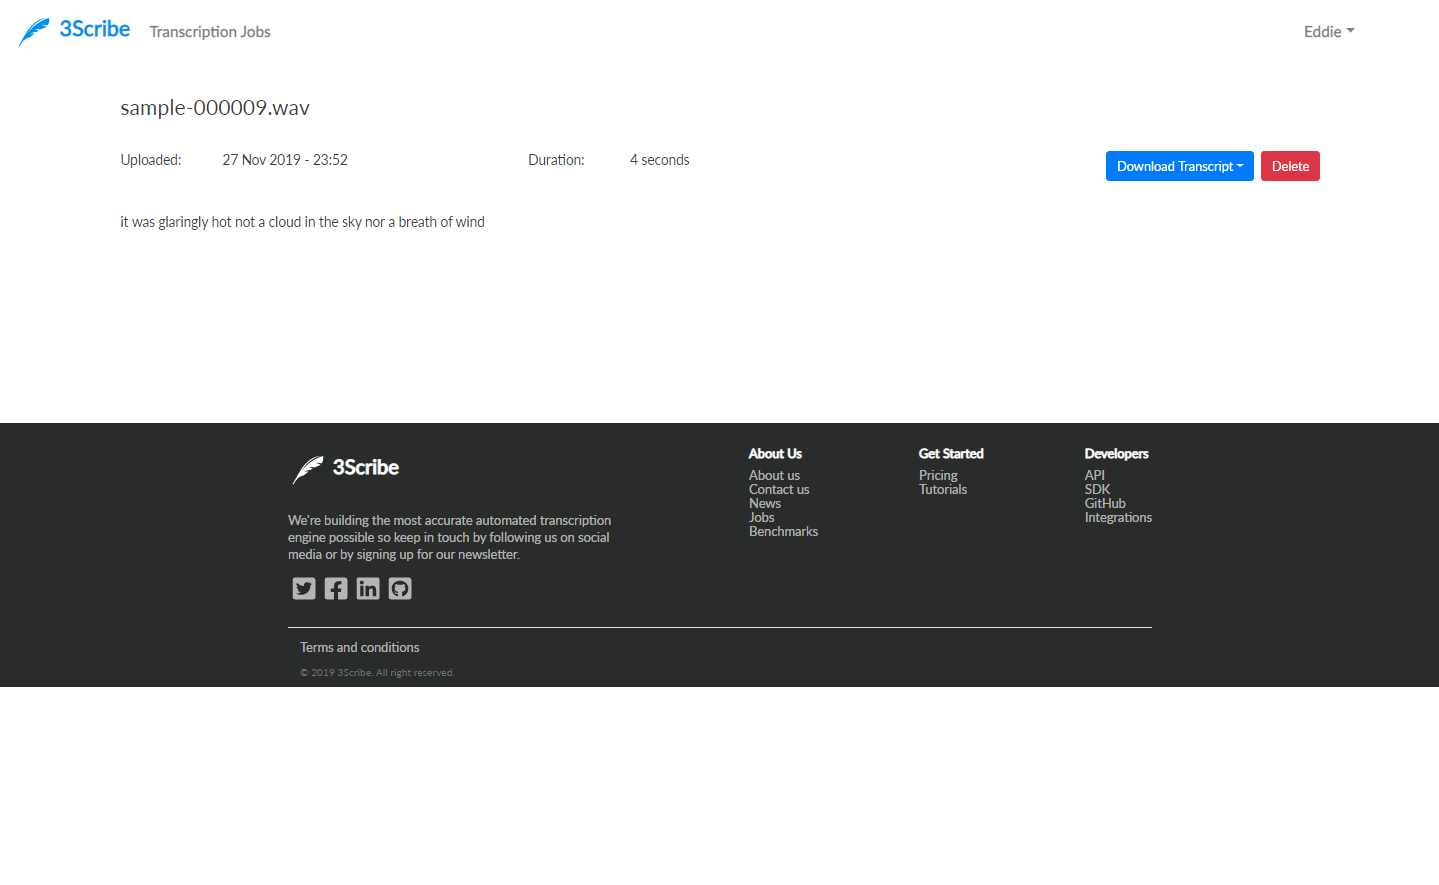The width and height of the screenshot is (1439, 885).
Task: Open the Integrations page
Action: click(1118, 517)
